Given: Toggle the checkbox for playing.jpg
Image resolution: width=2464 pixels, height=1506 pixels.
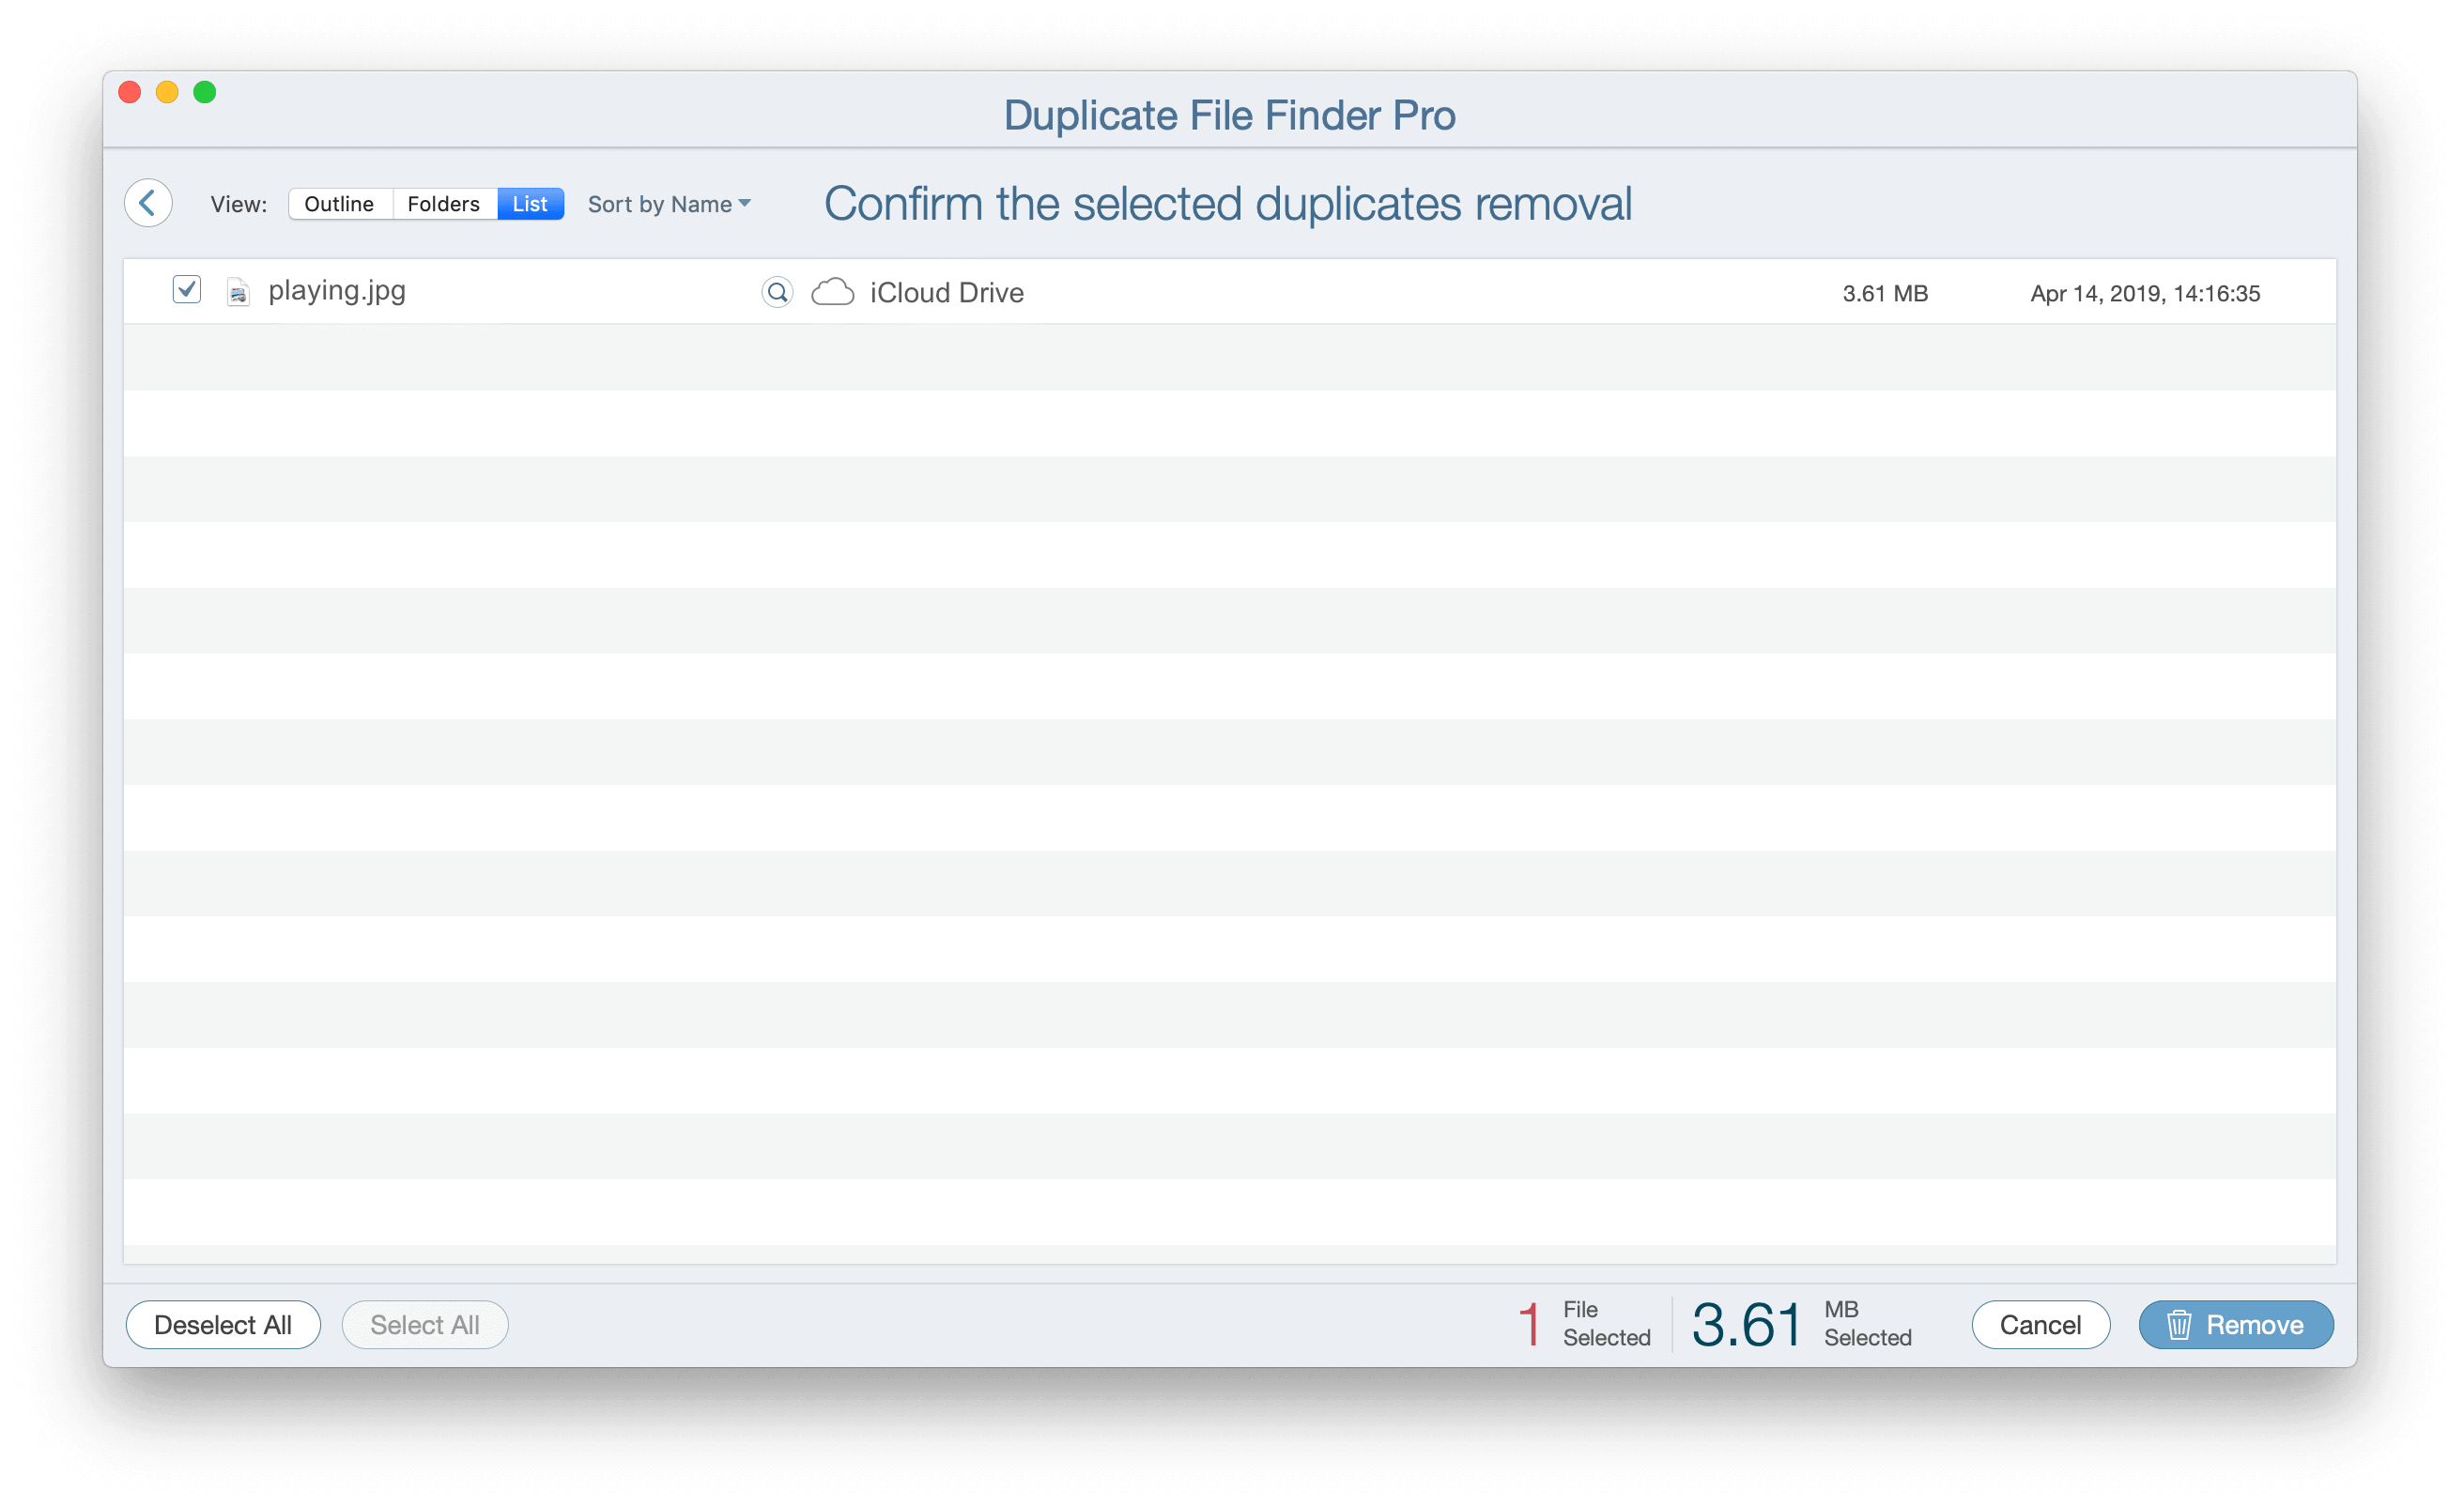Looking at the screenshot, I should (185, 292).
